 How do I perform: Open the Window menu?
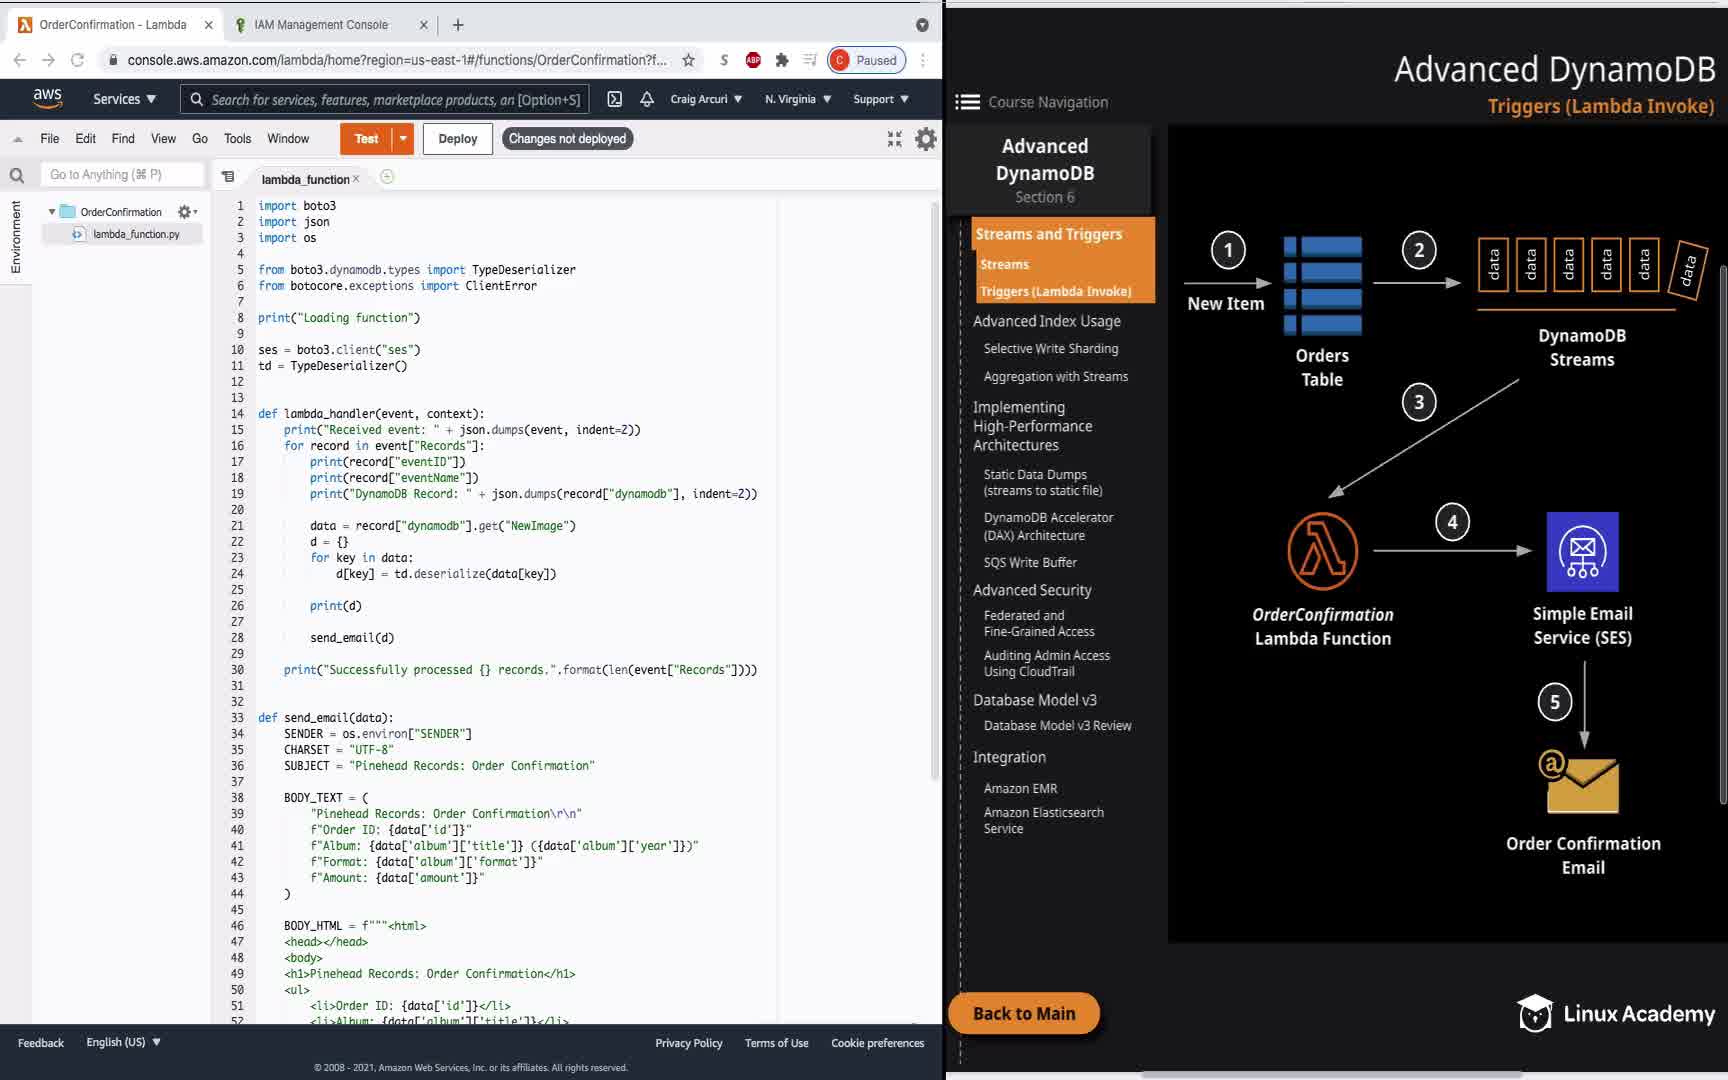[x=288, y=139]
